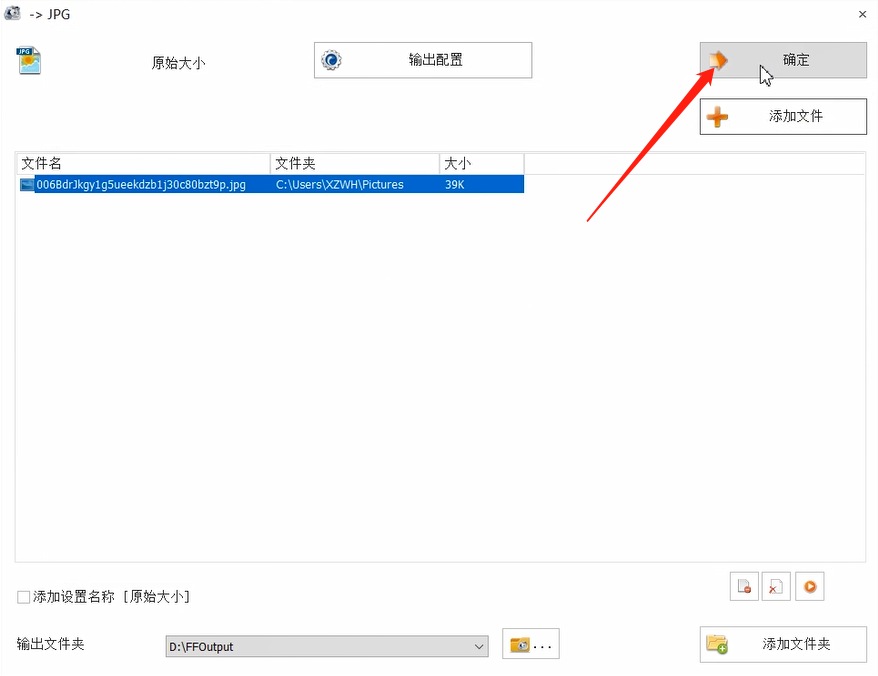Remove selected file using delete-file icon

(x=744, y=586)
